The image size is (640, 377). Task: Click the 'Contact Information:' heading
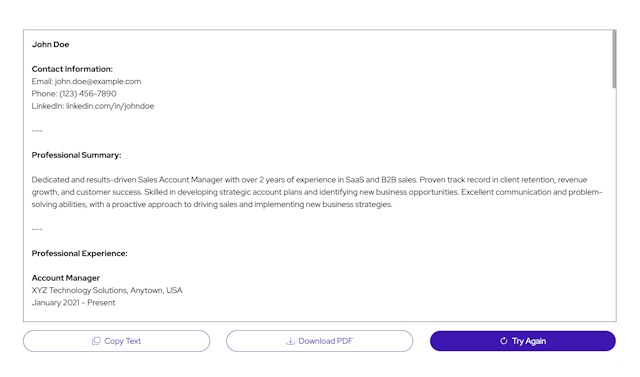pos(72,69)
